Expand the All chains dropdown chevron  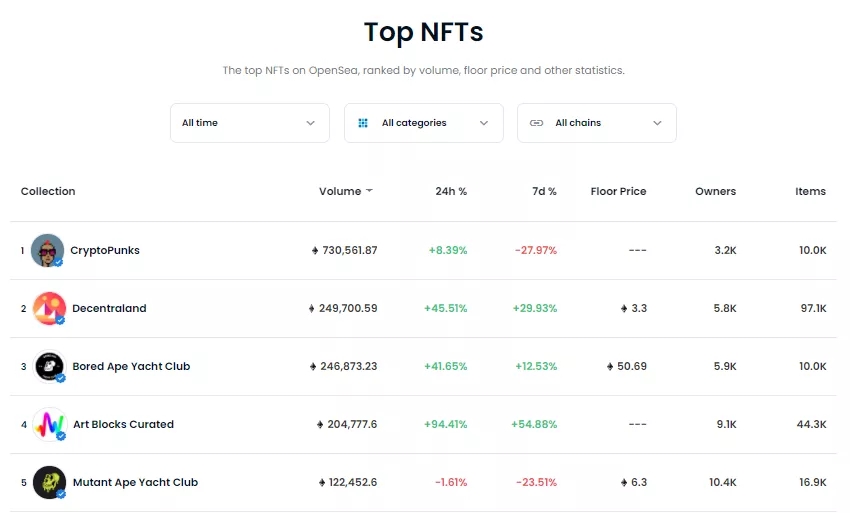(x=657, y=123)
